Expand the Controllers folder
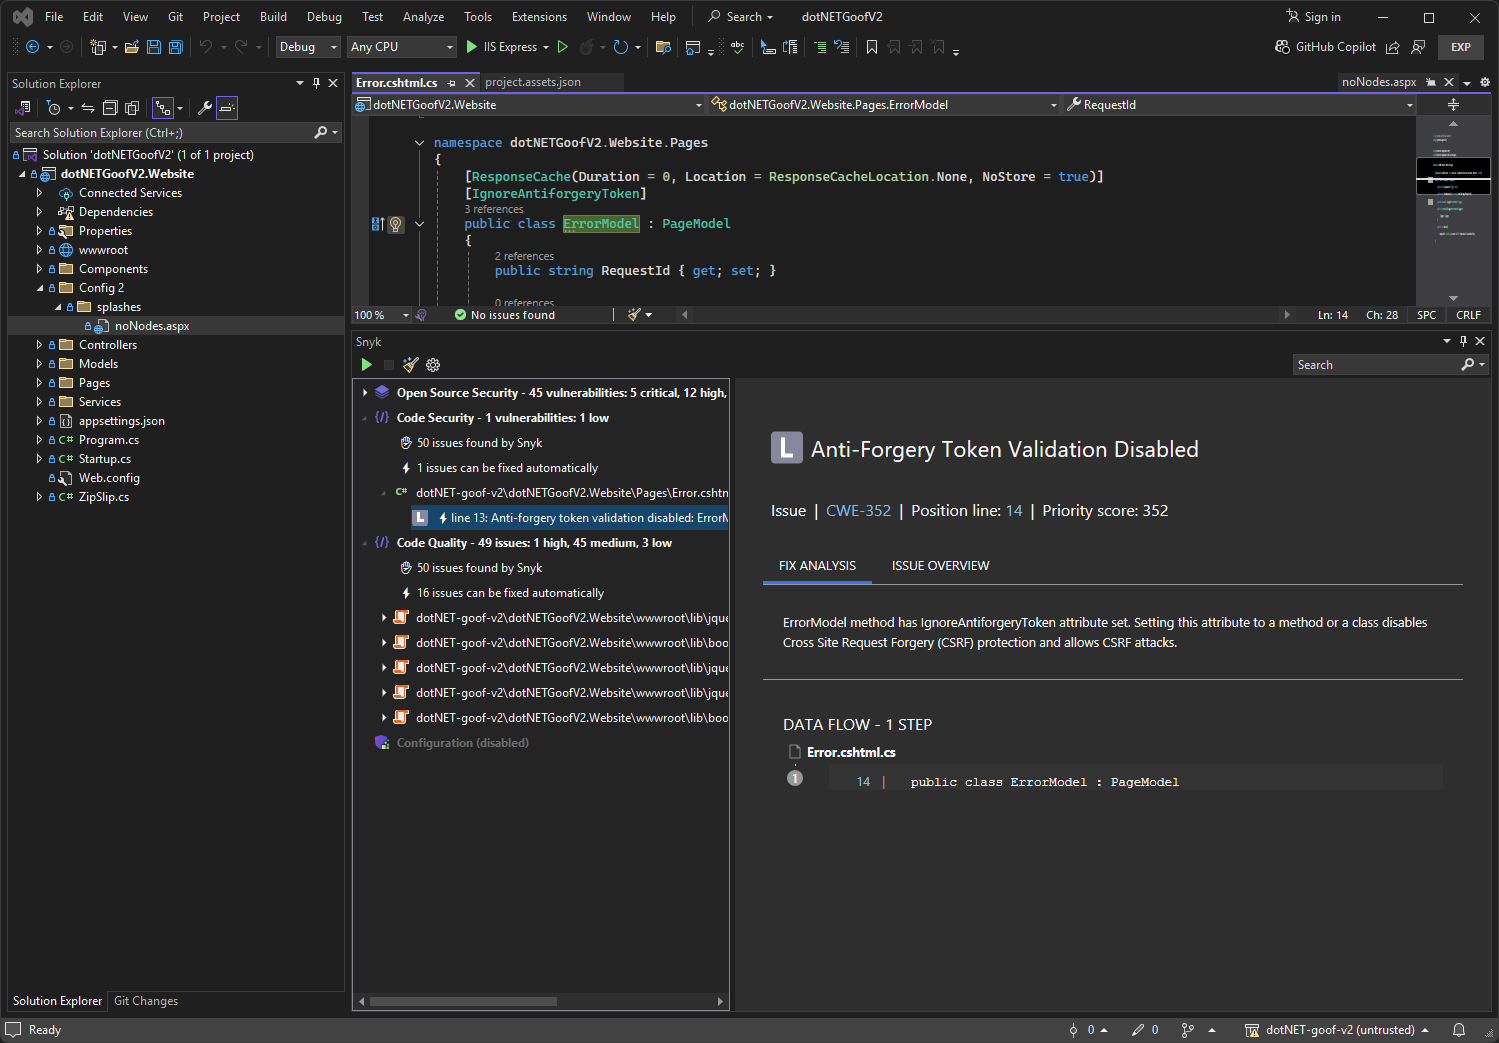 (x=39, y=345)
